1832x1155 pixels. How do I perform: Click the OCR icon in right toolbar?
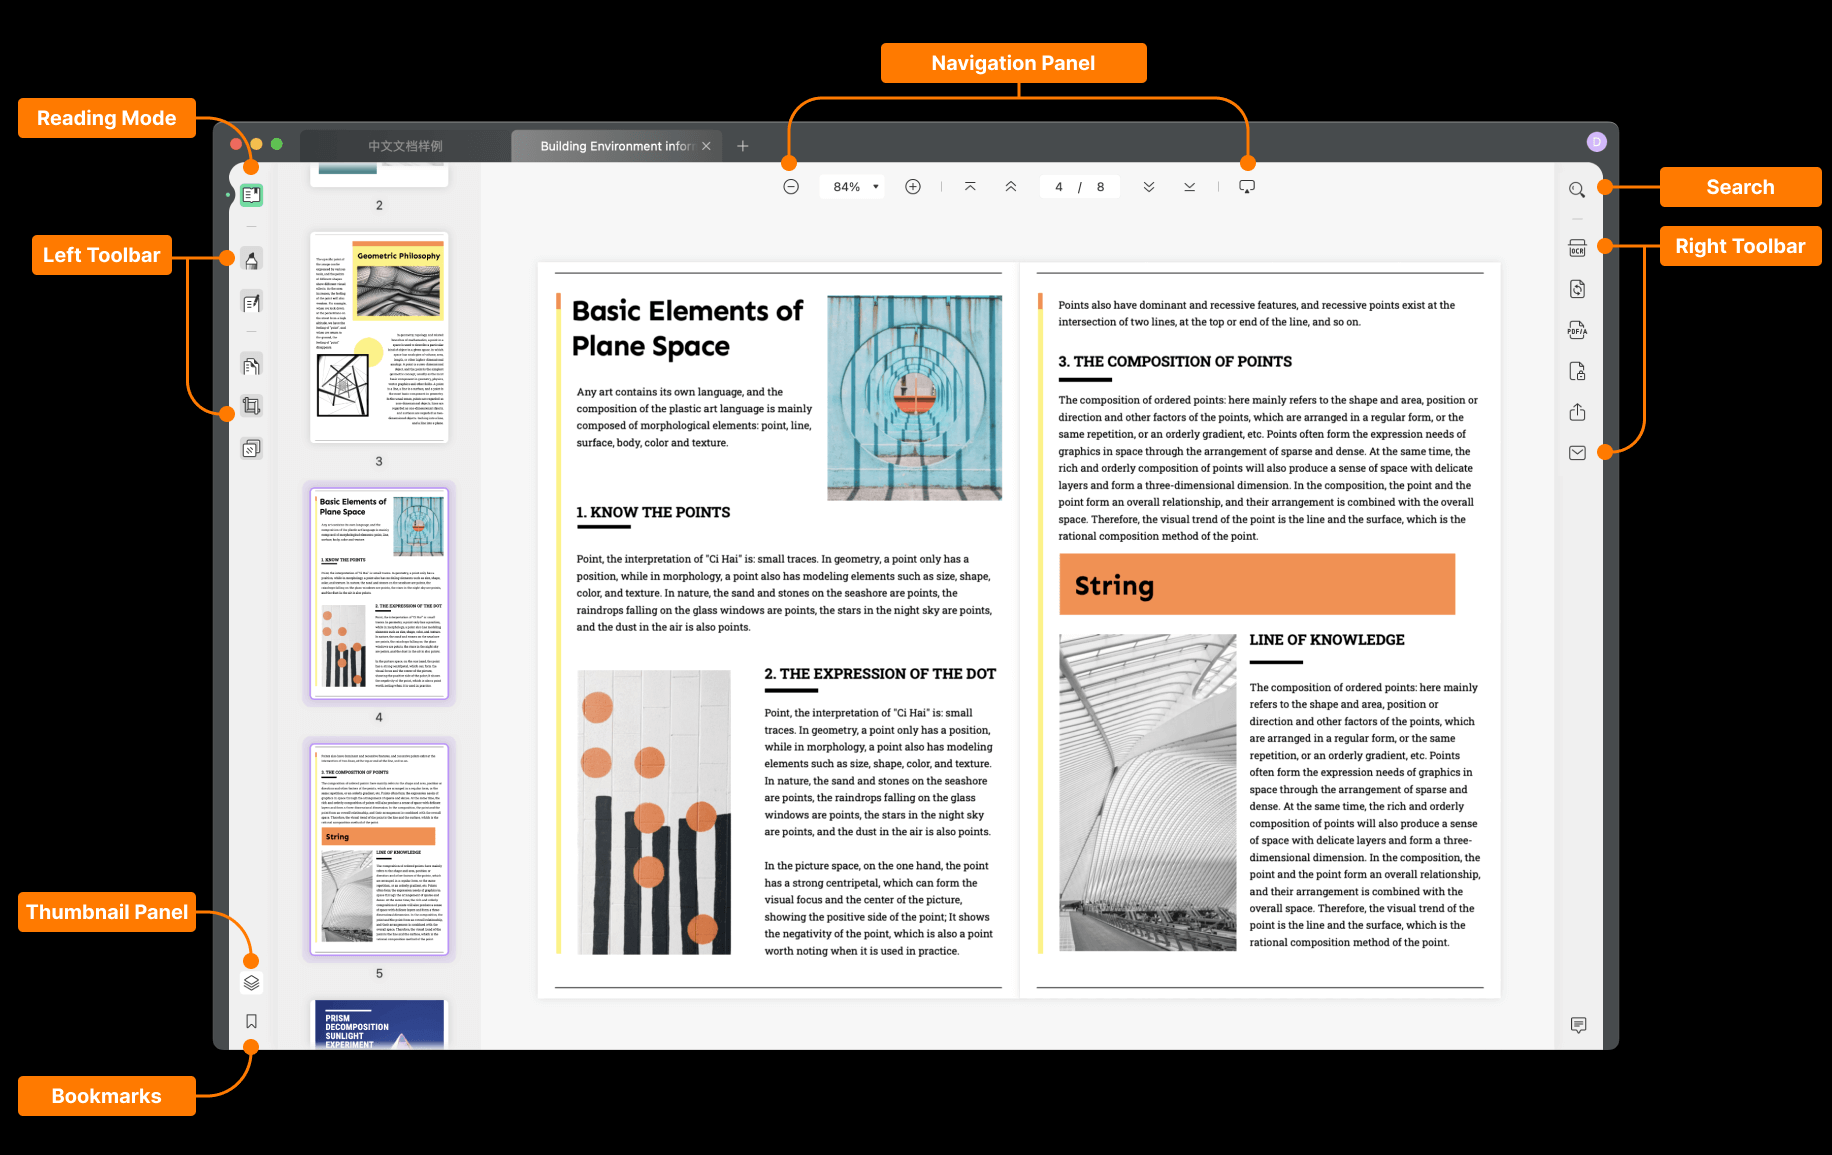pos(1577,248)
